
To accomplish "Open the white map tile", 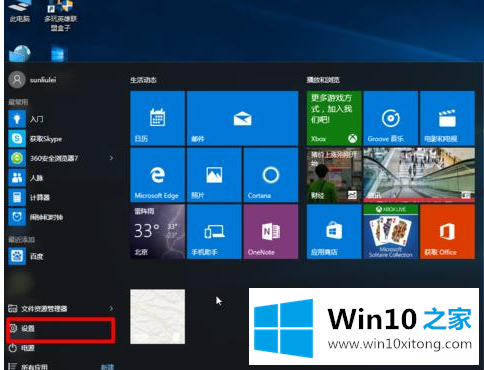I will [157, 317].
